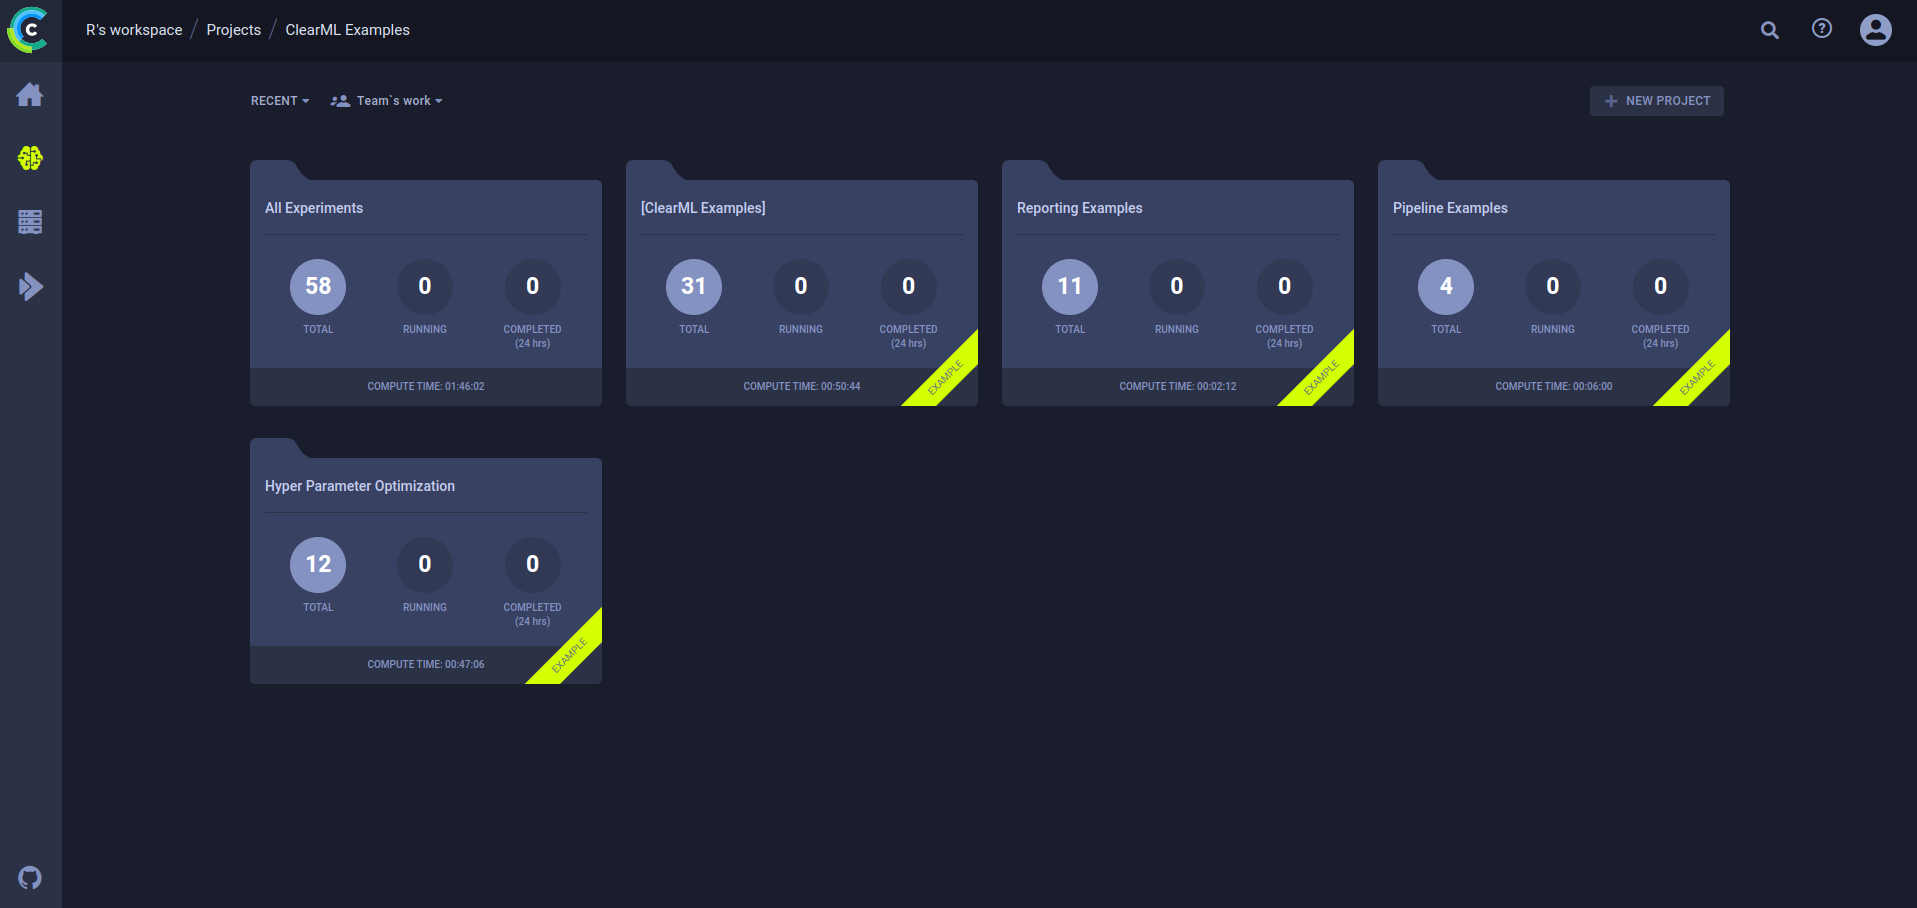Viewport: 1917px width, 908px height.
Task: Open the user profile avatar icon
Action: tap(1876, 30)
